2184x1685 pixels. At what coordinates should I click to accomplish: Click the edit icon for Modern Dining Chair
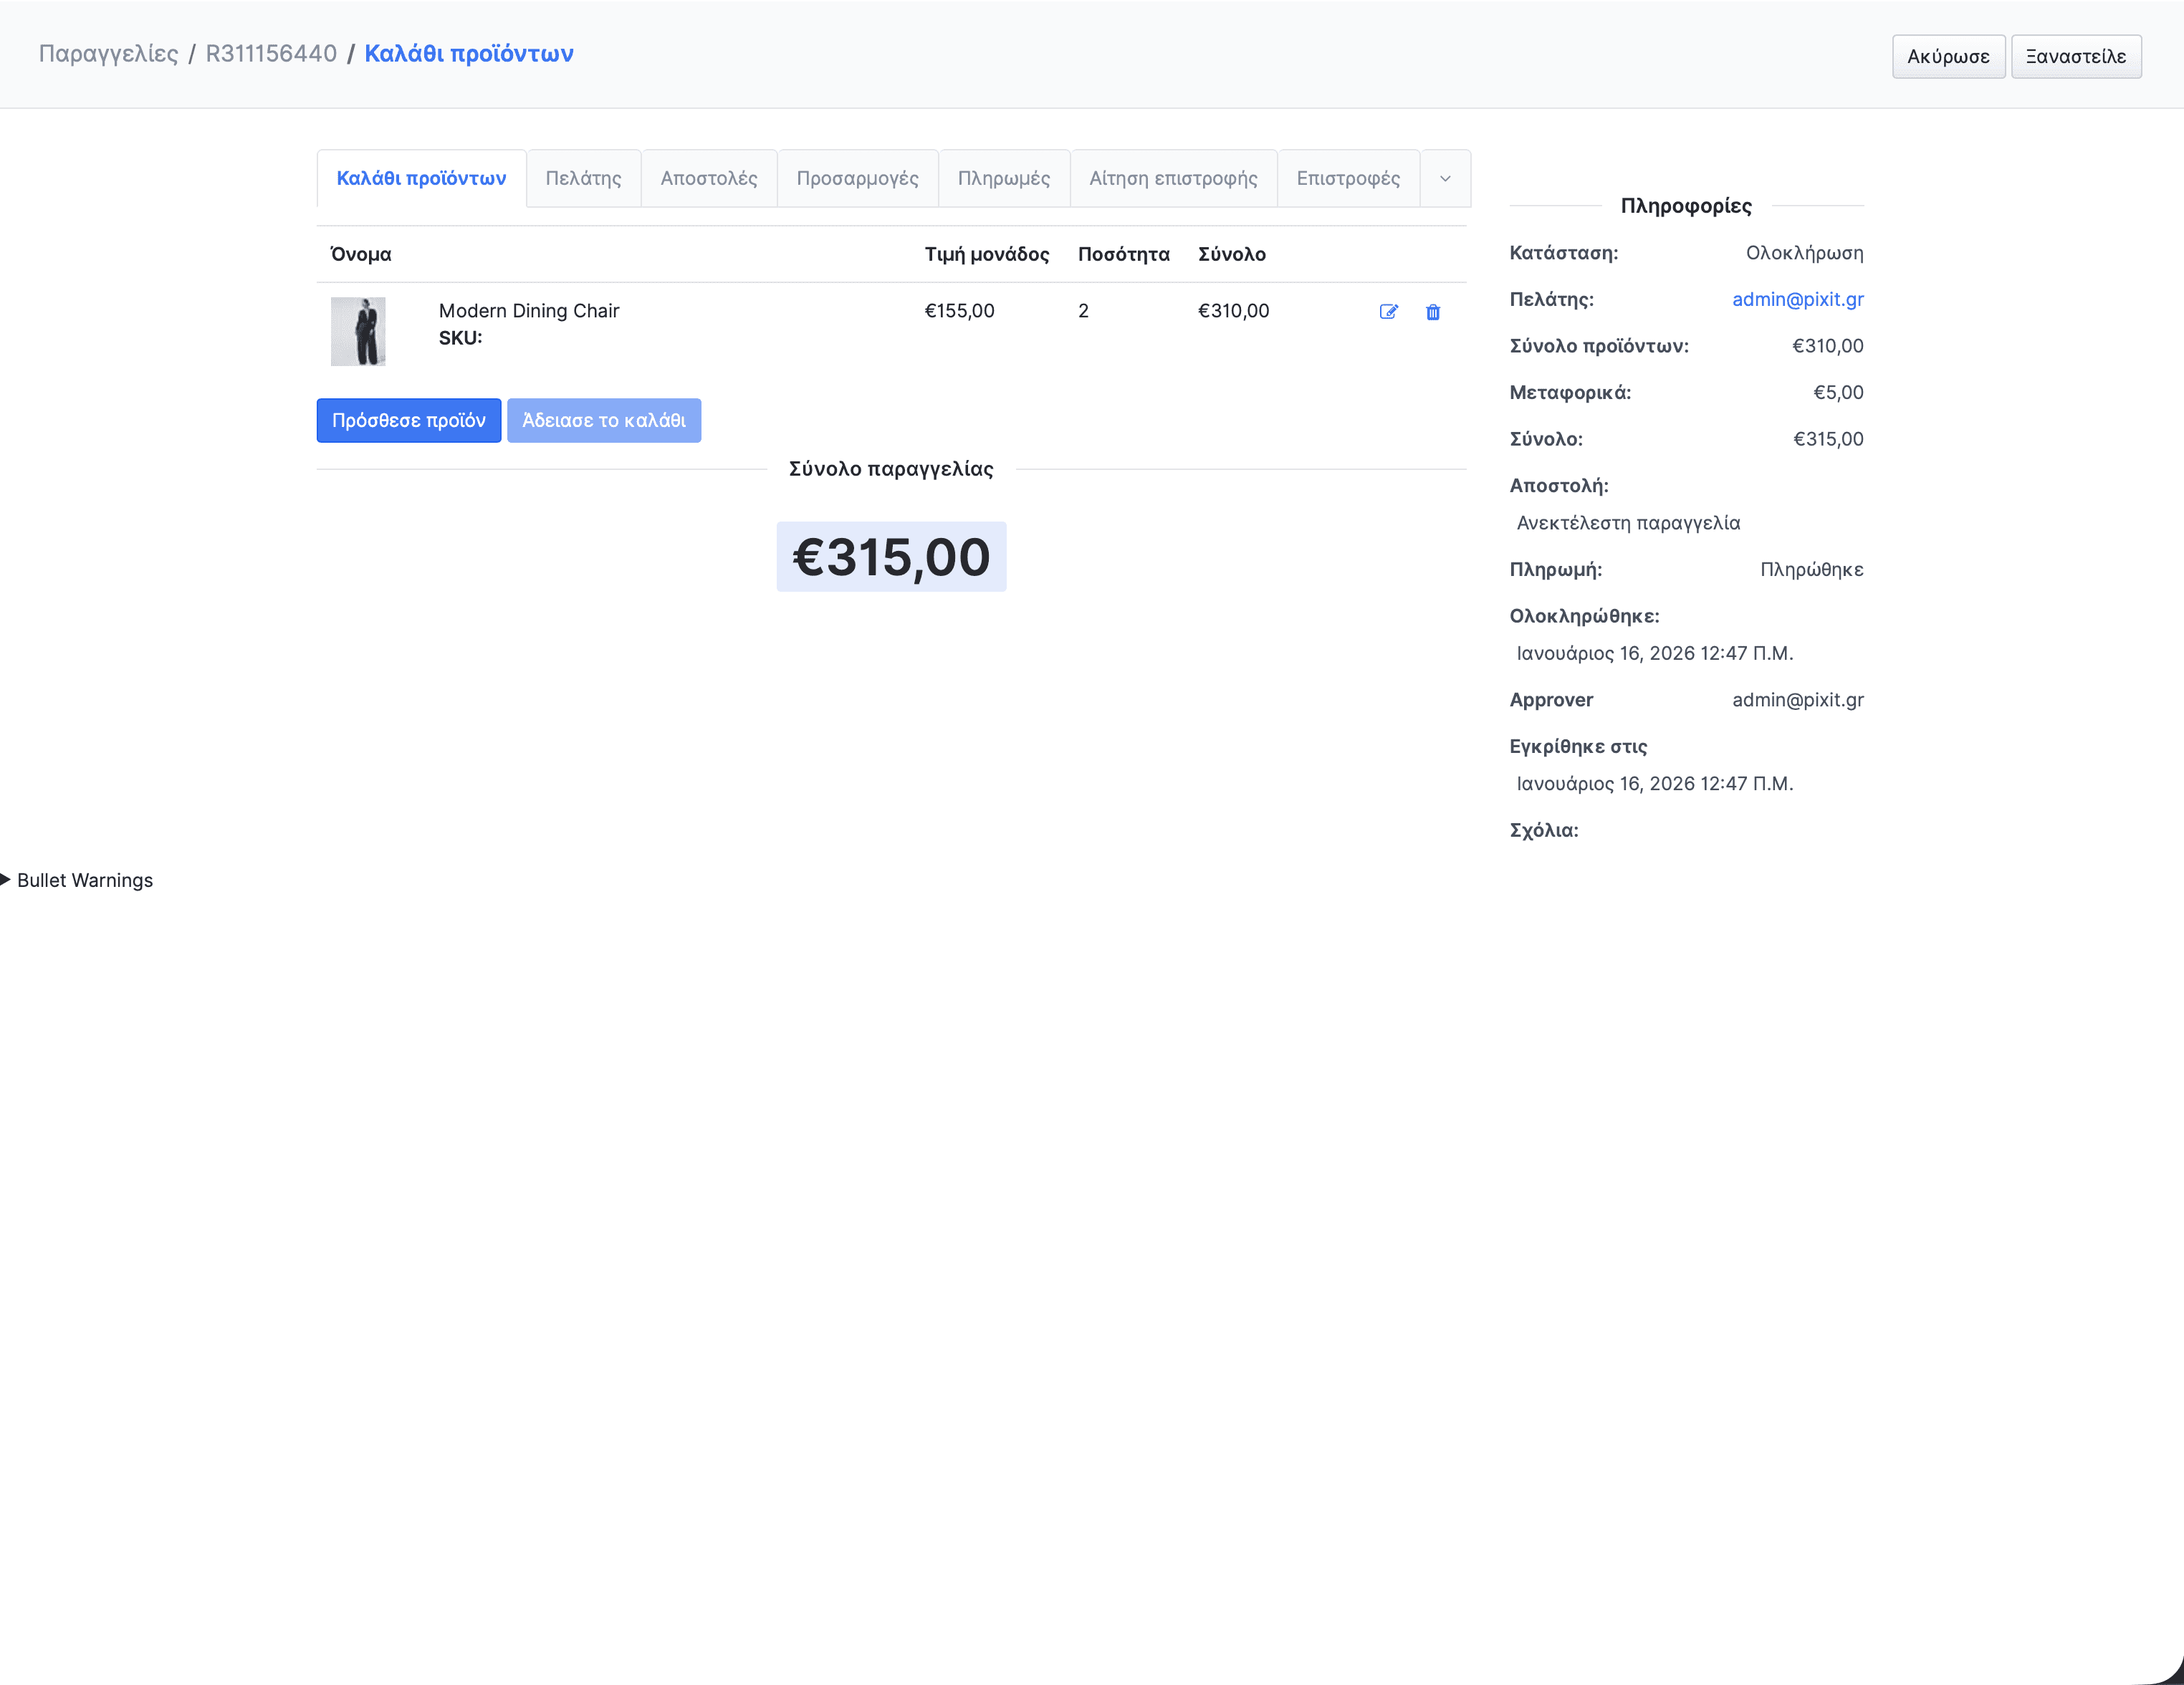1388,312
